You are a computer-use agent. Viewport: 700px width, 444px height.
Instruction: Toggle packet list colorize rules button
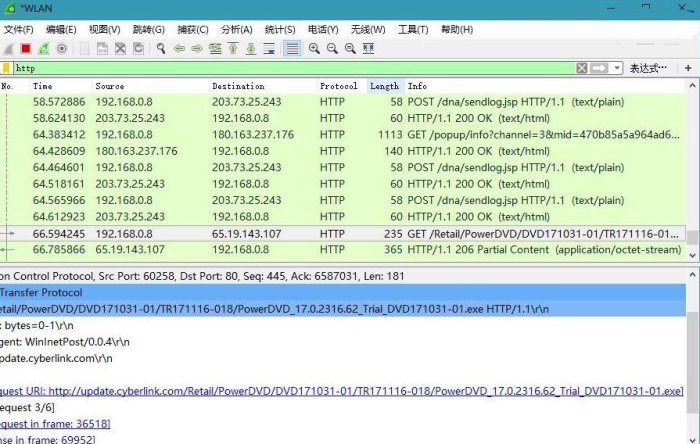pyautogui.click(x=292, y=48)
